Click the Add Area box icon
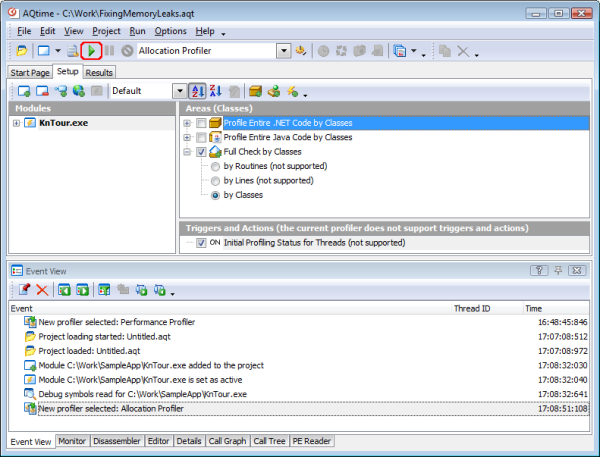600x457 pixels. [255, 91]
